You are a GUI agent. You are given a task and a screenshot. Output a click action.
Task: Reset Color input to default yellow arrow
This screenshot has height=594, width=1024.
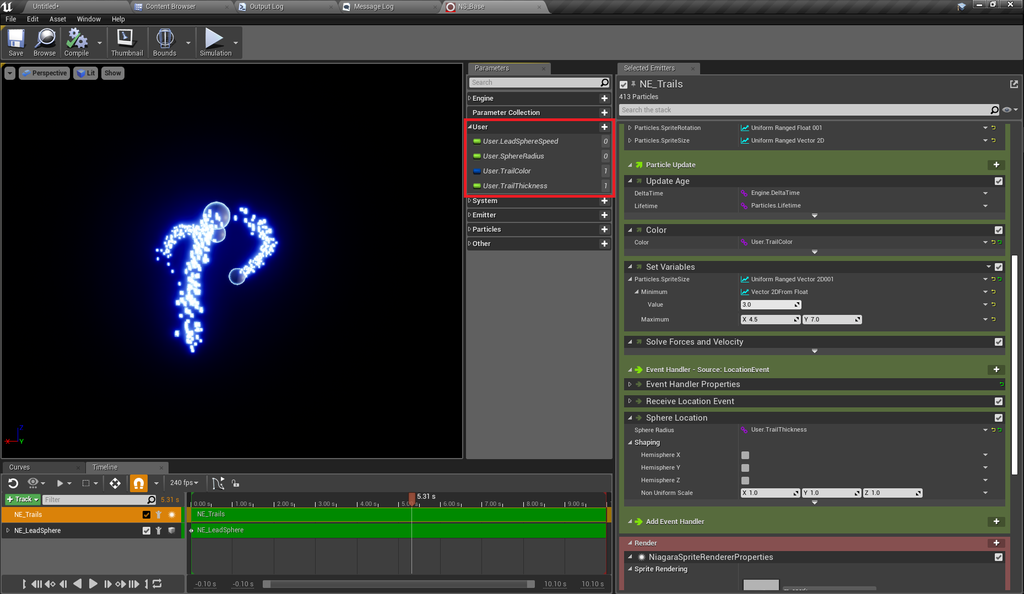994,242
